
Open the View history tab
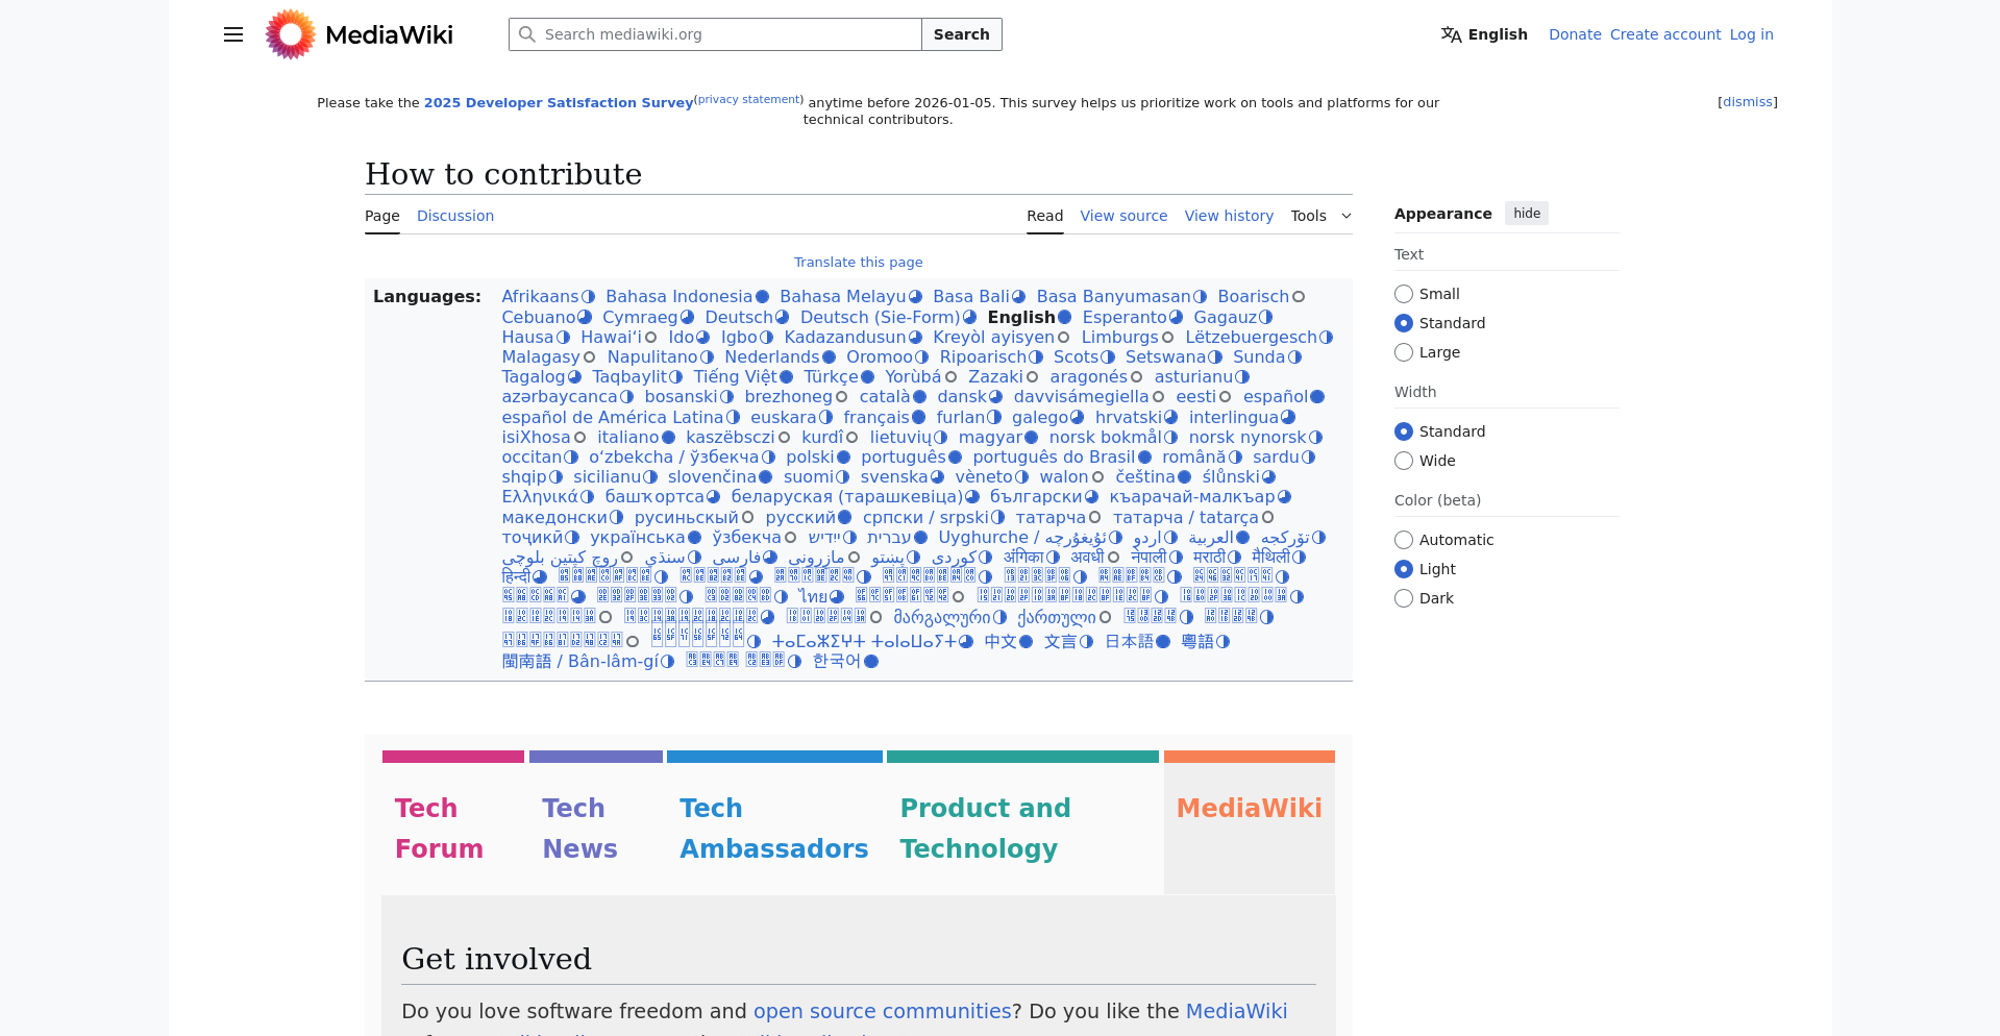tap(1229, 216)
